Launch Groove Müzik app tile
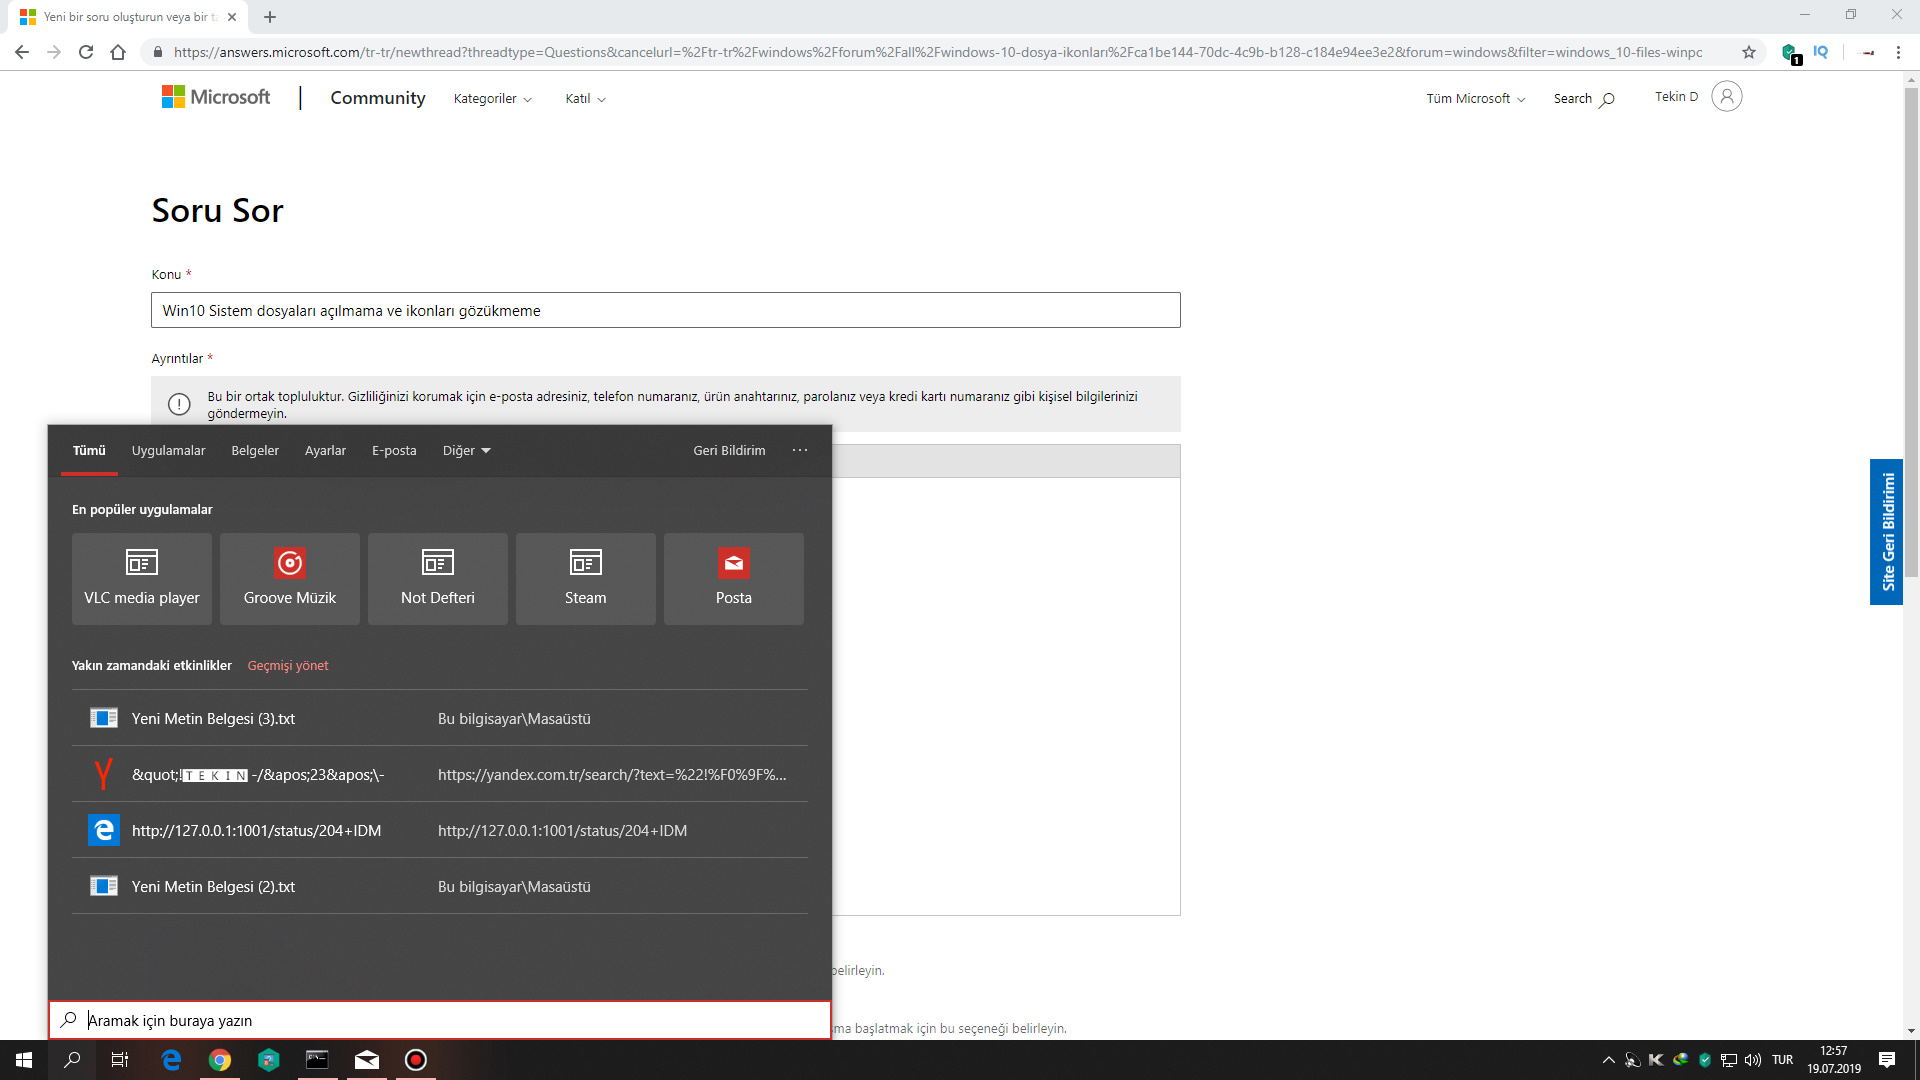1920x1080 pixels. click(289, 578)
